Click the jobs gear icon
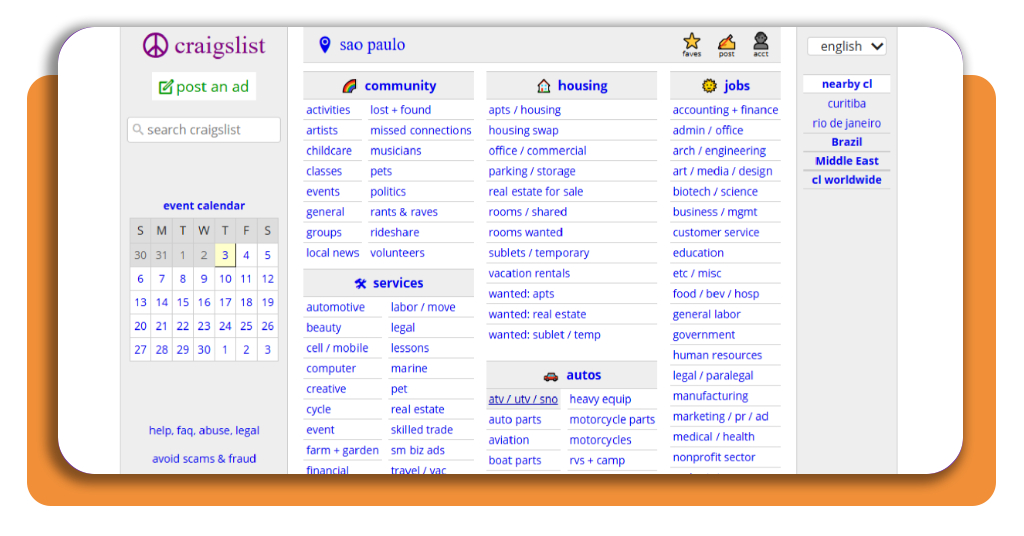 pyautogui.click(x=709, y=86)
